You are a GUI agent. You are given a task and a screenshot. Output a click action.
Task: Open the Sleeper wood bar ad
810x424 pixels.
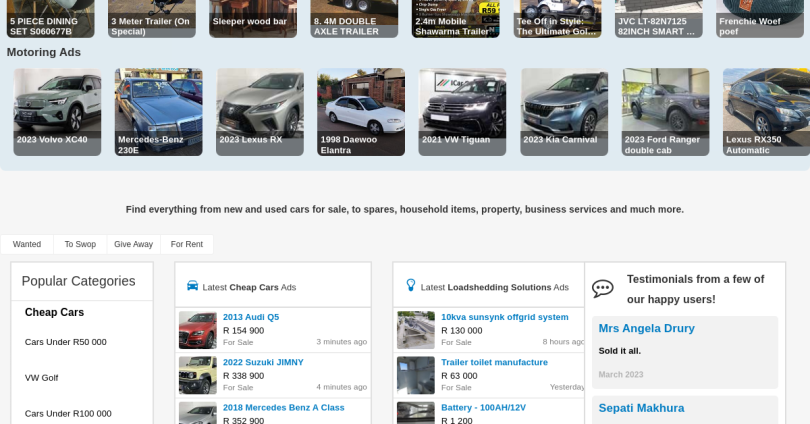(x=253, y=19)
